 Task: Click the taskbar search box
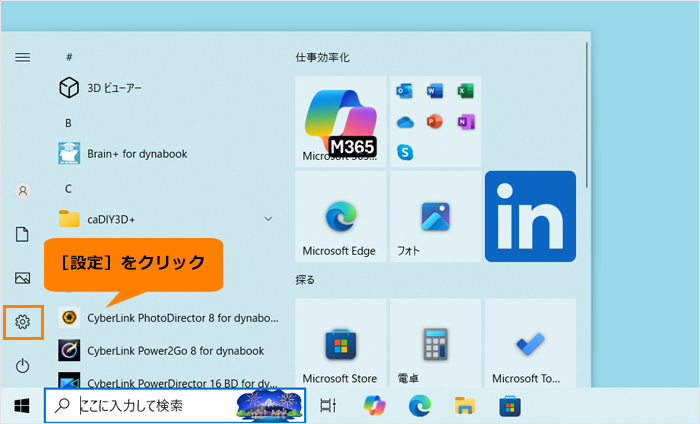(175, 405)
